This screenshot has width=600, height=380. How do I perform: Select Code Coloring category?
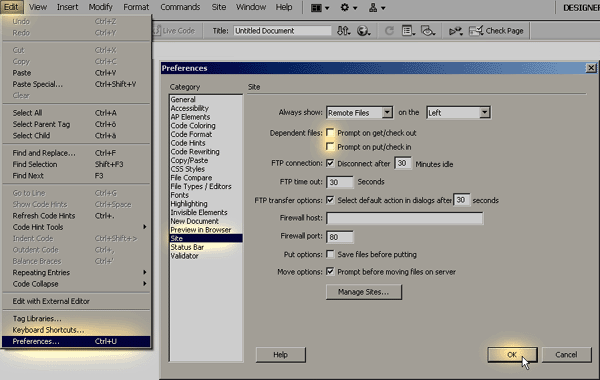coord(206,126)
